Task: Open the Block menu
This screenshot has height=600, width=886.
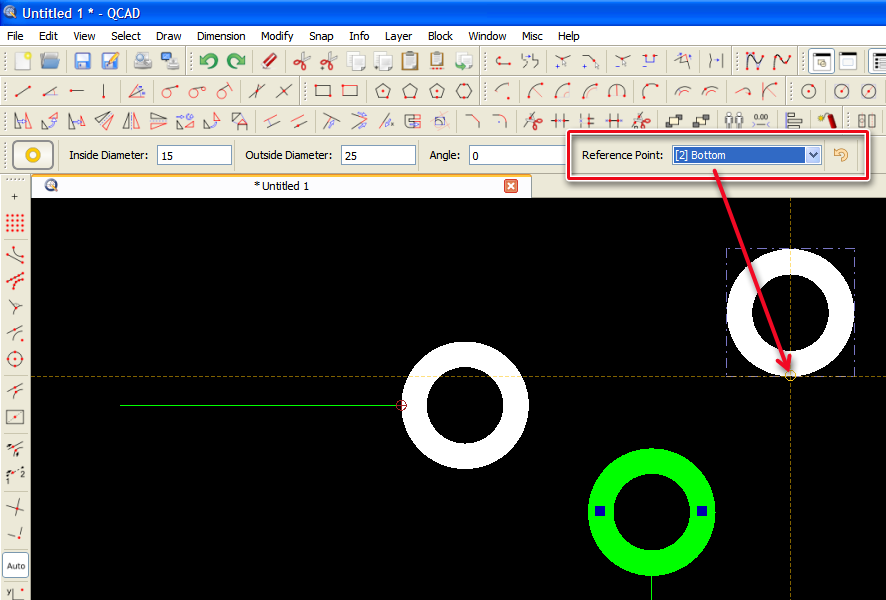Action: click(440, 36)
